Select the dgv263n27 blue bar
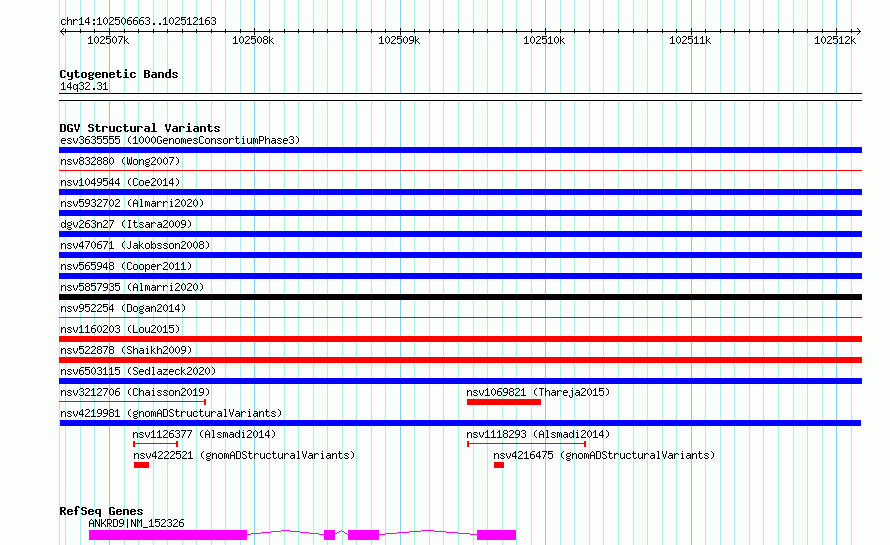 [460, 234]
